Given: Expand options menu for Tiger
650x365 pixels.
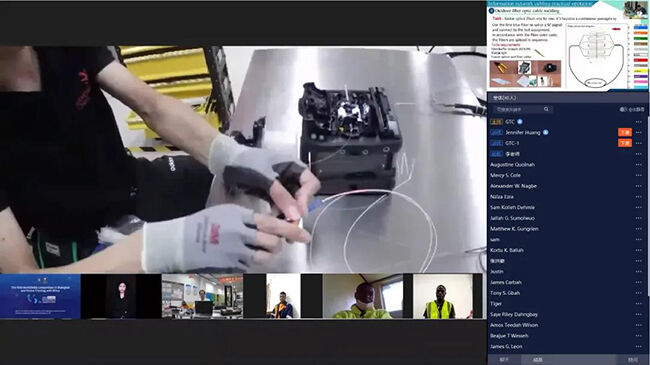Looking at the screenshot, I should pos(638,304).
